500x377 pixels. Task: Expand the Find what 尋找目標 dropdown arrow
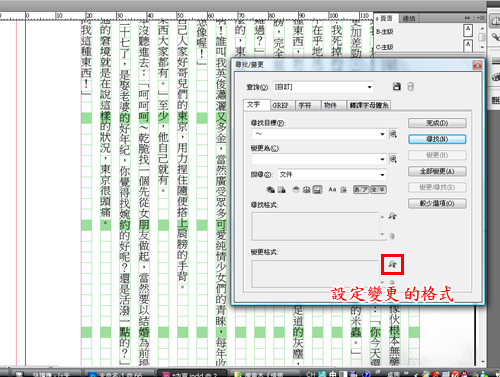point(382,134)
